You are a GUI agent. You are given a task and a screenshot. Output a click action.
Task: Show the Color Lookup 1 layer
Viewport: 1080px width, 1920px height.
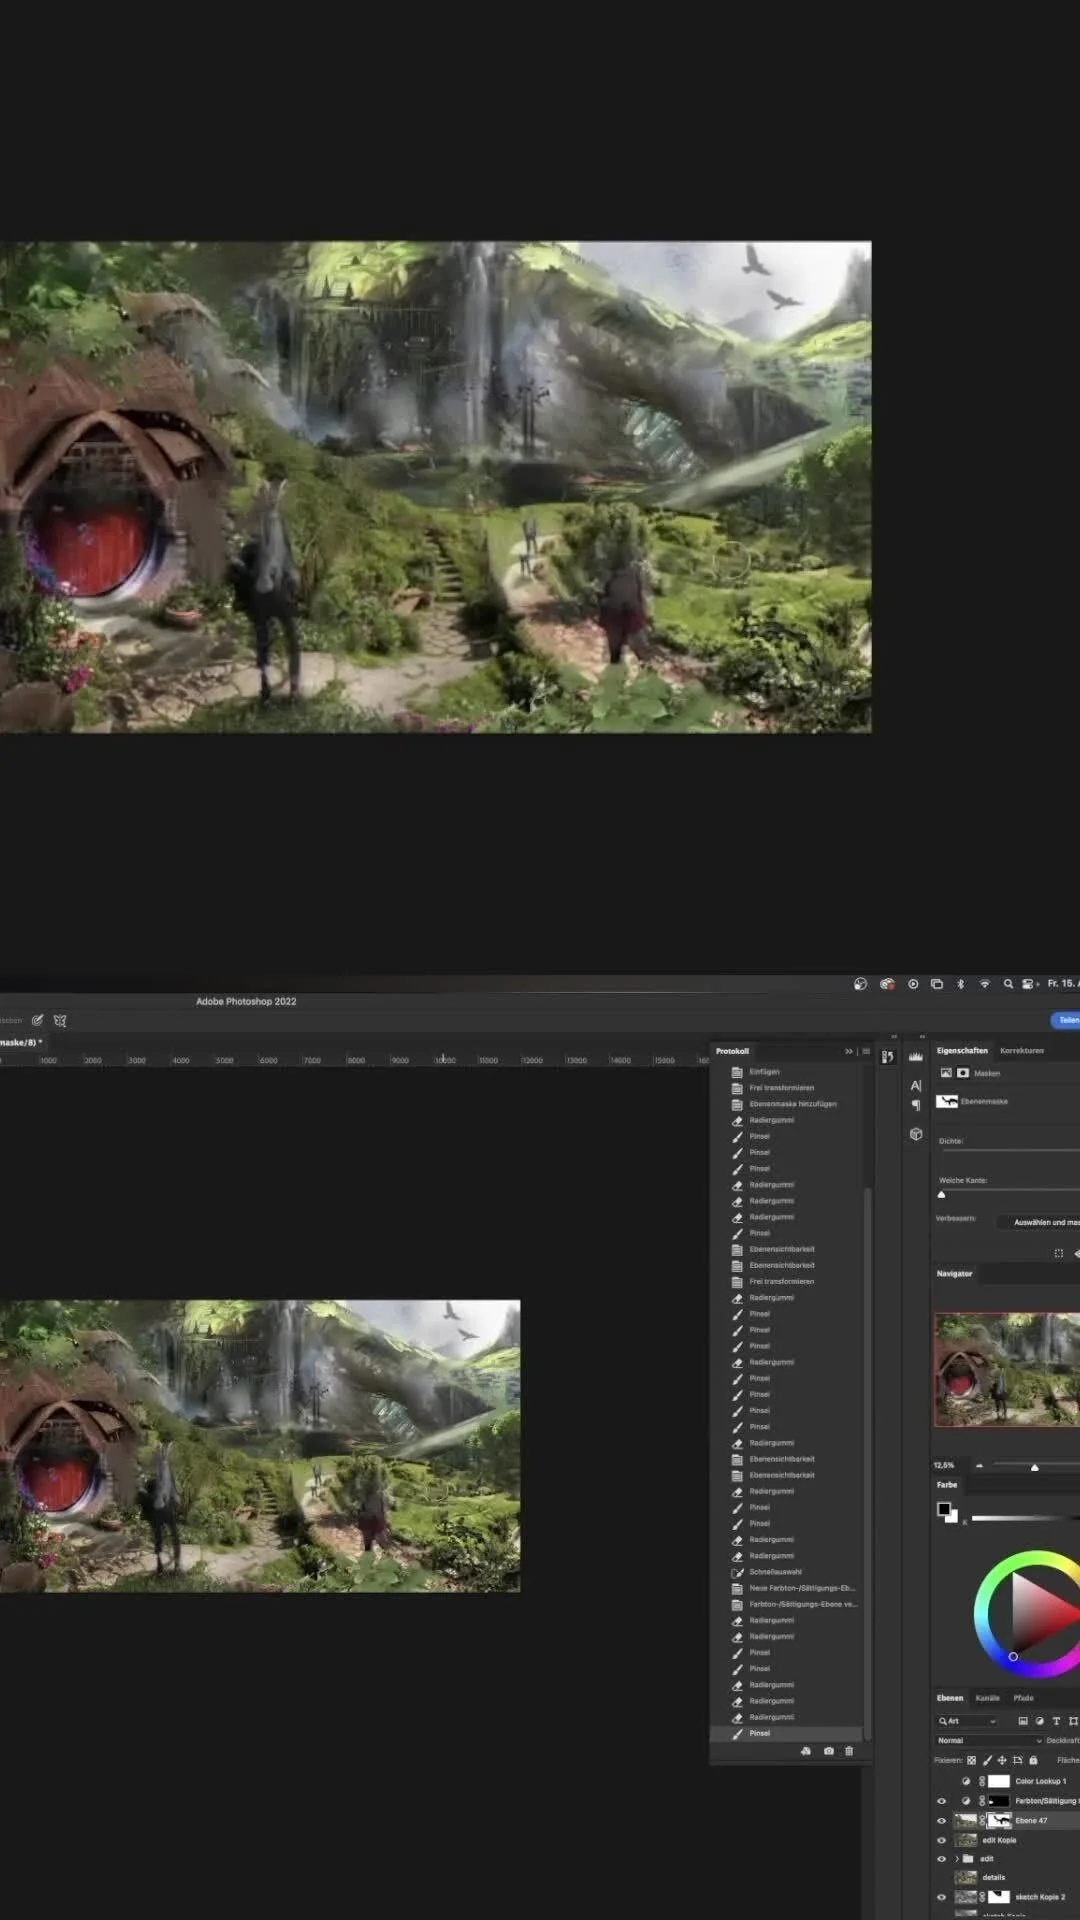point(941,1781)
